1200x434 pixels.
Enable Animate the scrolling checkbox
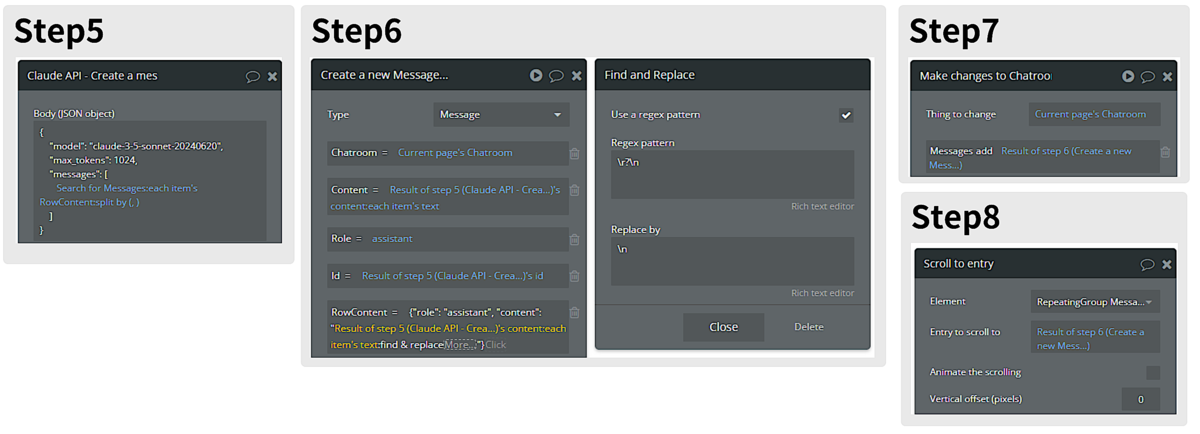1153,372
